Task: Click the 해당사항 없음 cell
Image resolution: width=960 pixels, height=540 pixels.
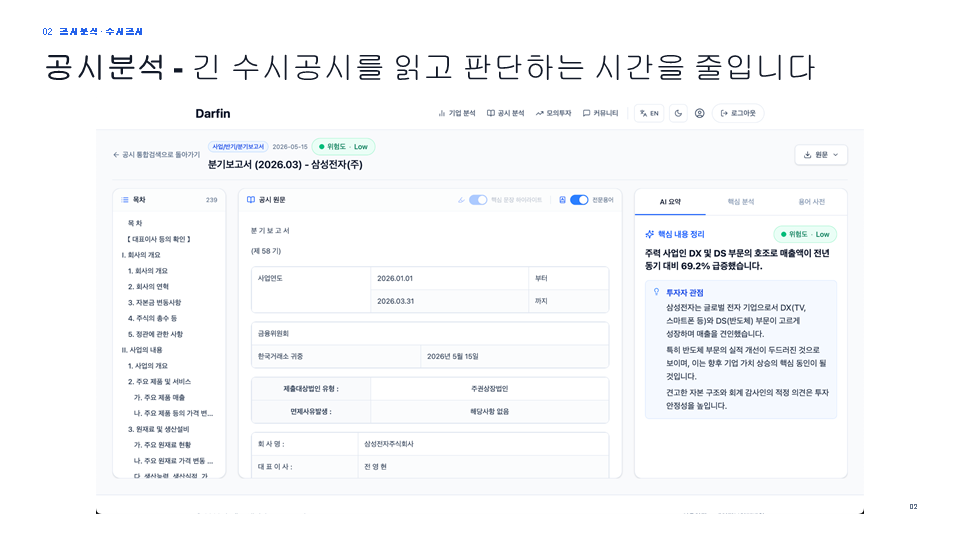Action: pyautogui.click(x=489, y=411)
